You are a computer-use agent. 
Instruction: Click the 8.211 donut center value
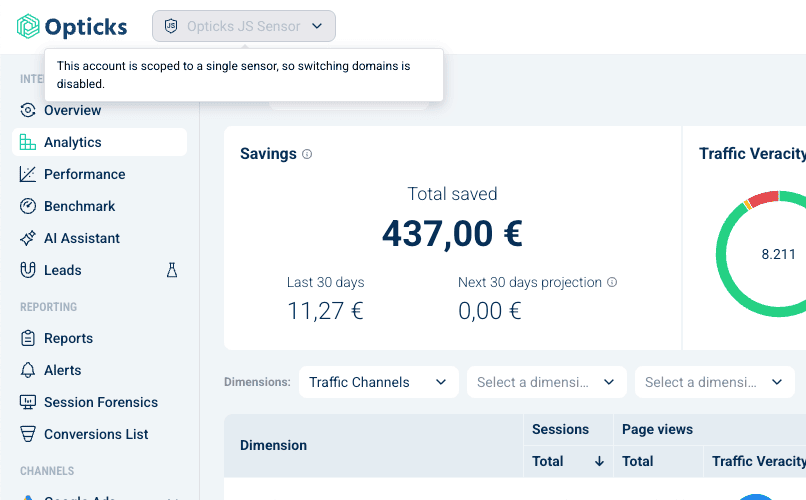click(x=778, y=254)
